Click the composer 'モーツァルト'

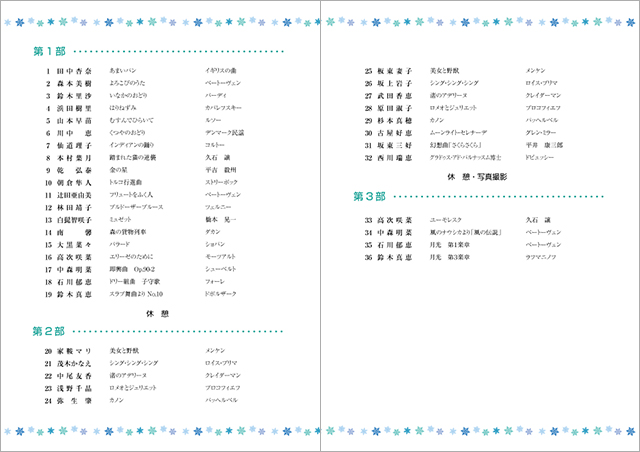click(220, 256)
